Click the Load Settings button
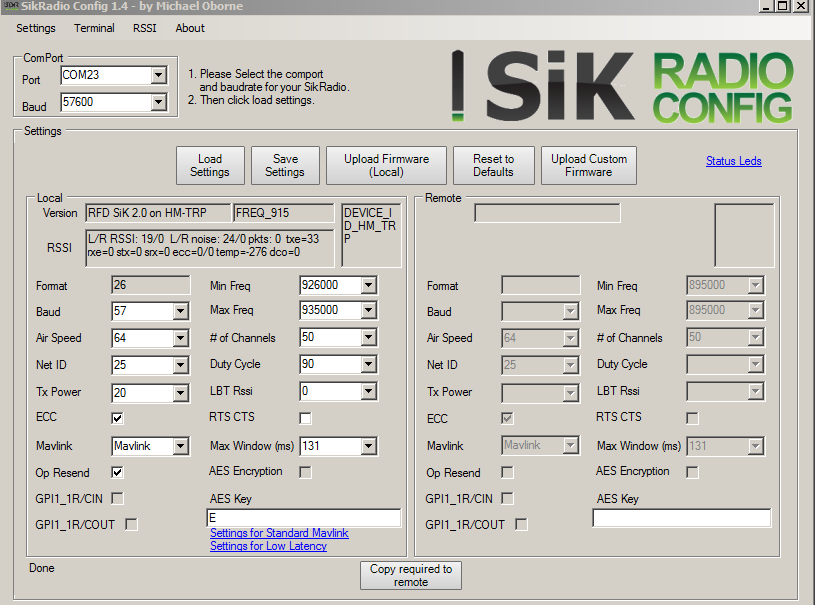The height and width of the screenshot is (605, 815). (210, 165)
